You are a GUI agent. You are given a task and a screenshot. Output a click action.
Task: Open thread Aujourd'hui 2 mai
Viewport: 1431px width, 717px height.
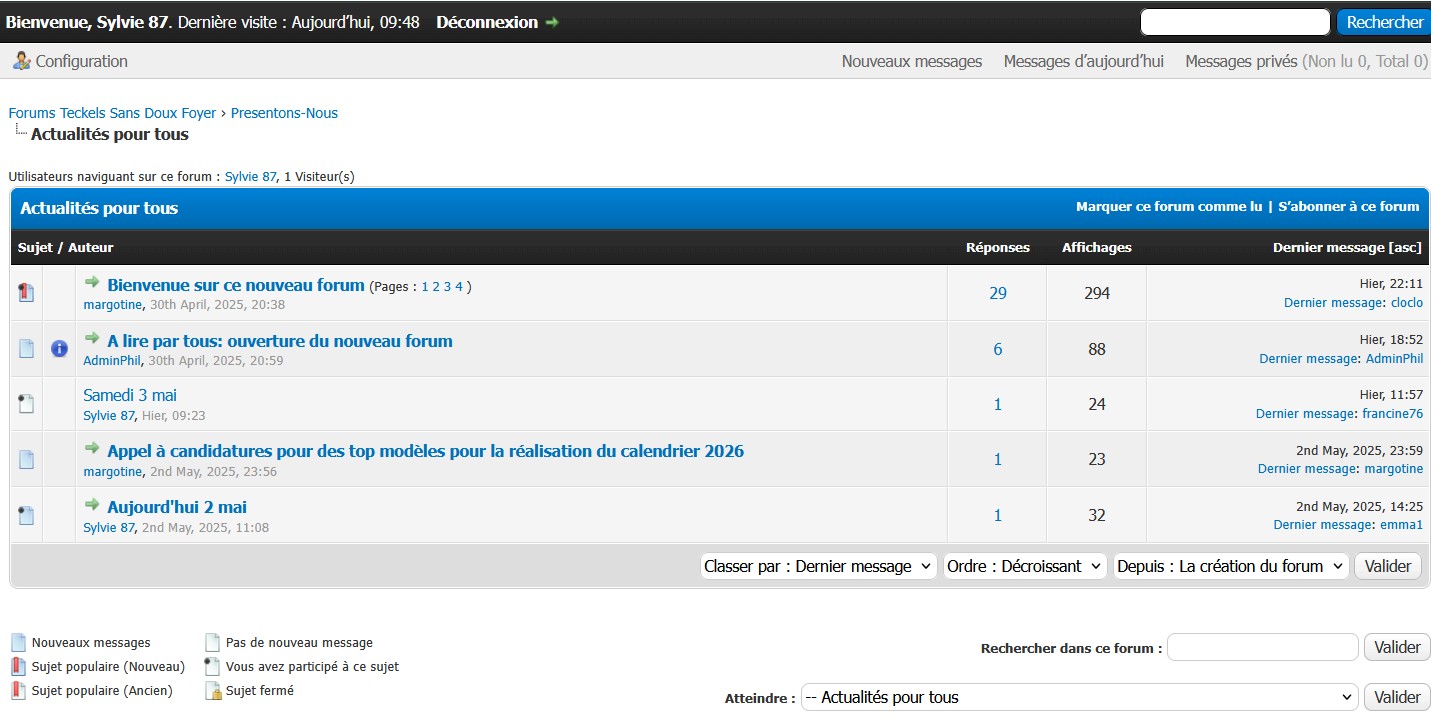tap(177, 507)
